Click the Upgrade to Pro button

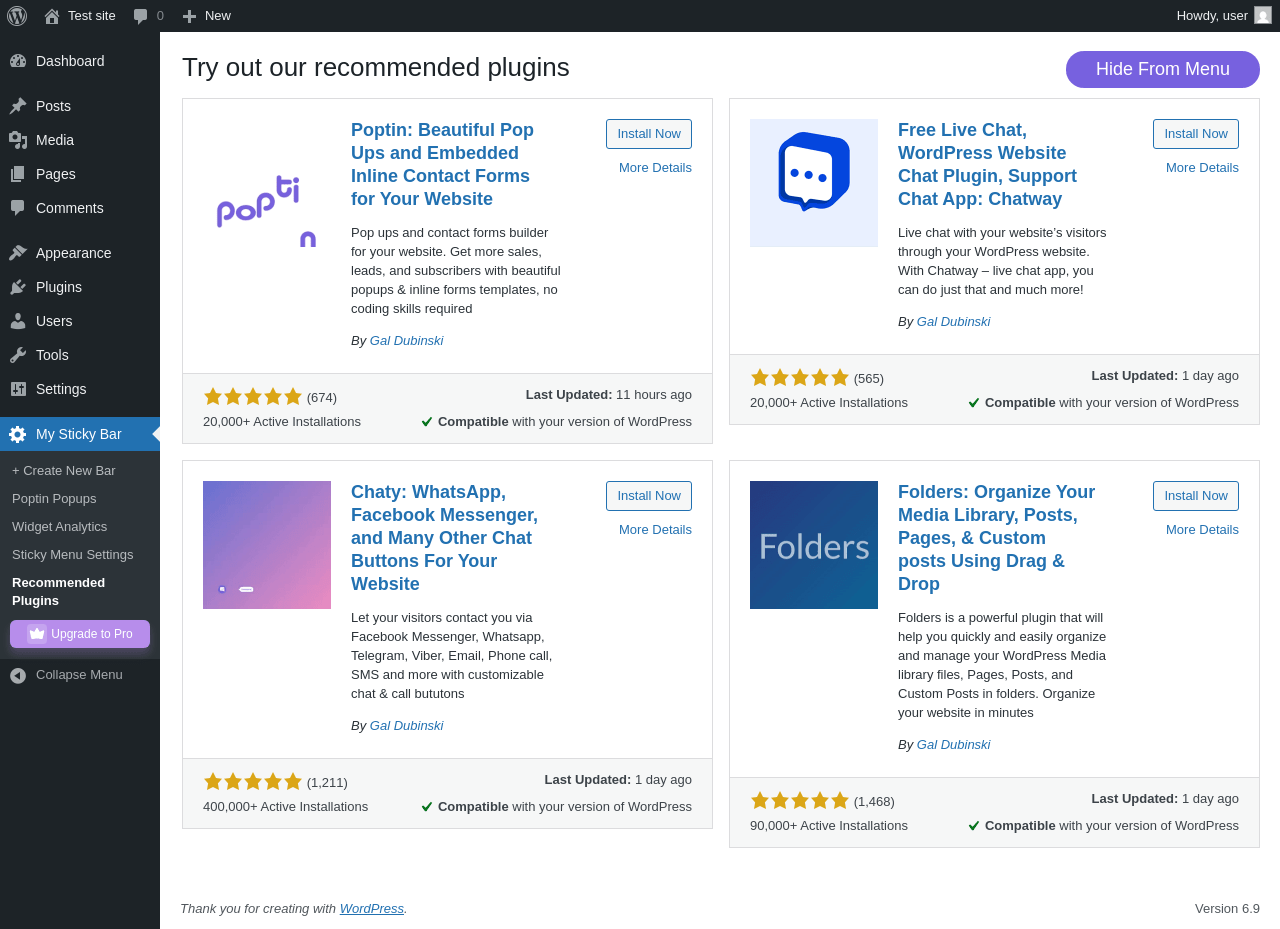80,634
